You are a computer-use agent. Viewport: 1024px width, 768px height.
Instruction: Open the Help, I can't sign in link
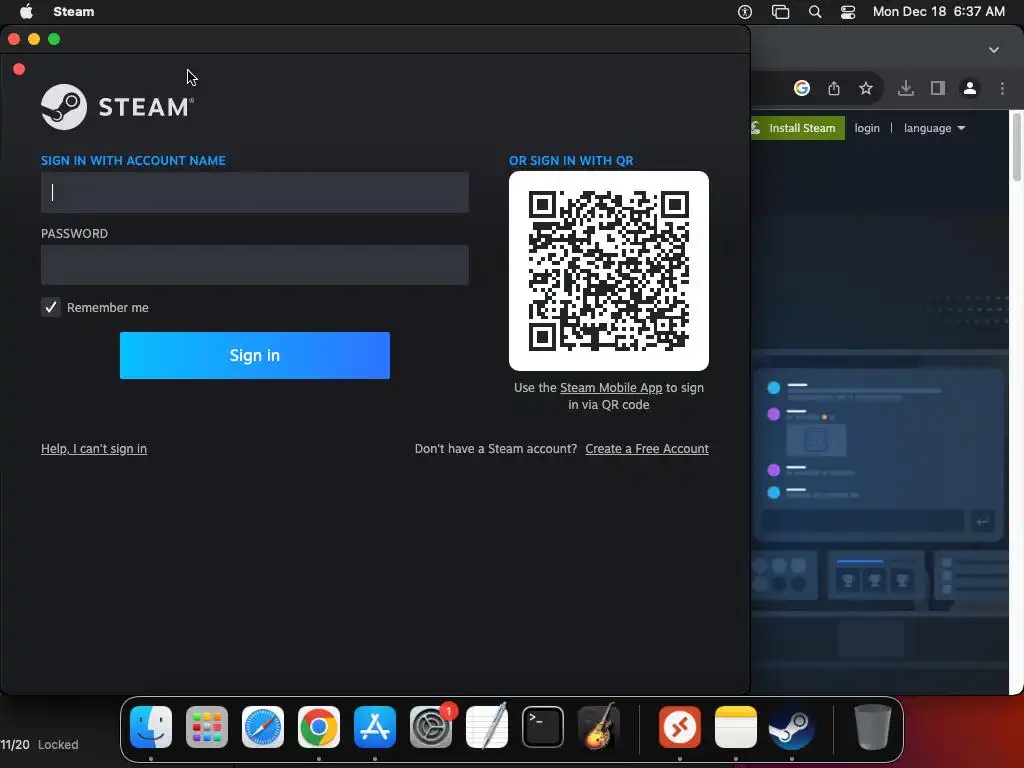94,449
